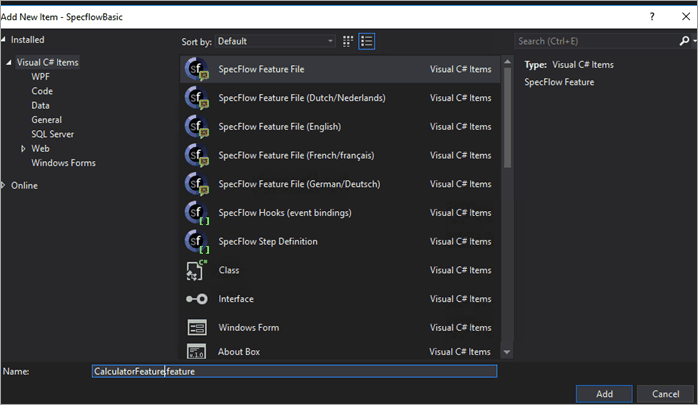Click the German/Deutsch feature file icon
The image size is (698, 405).
(x=197, y=184)
